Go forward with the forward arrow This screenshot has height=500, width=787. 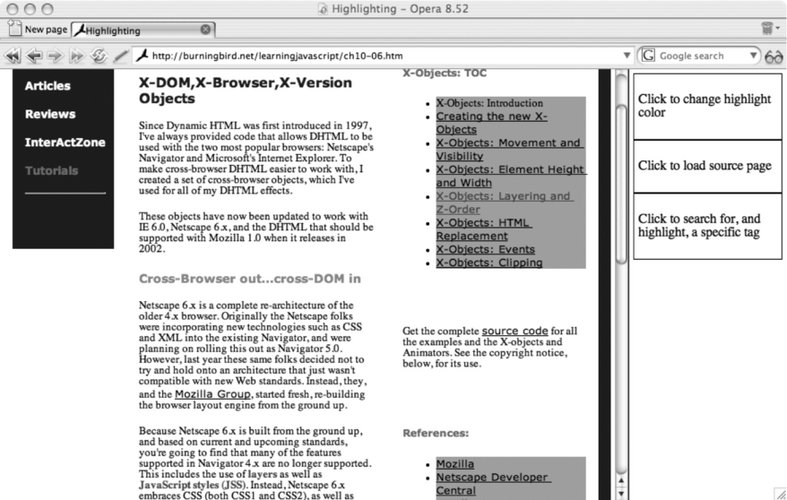click(55, 56)
